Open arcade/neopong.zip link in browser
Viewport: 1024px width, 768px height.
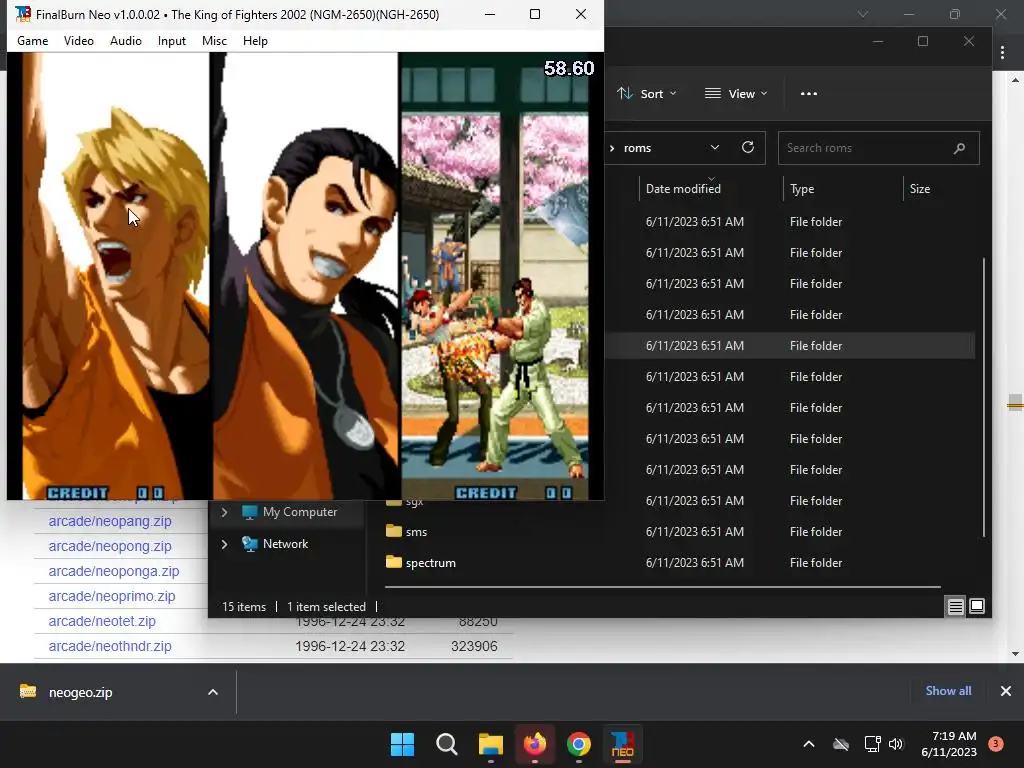[110, 546]
